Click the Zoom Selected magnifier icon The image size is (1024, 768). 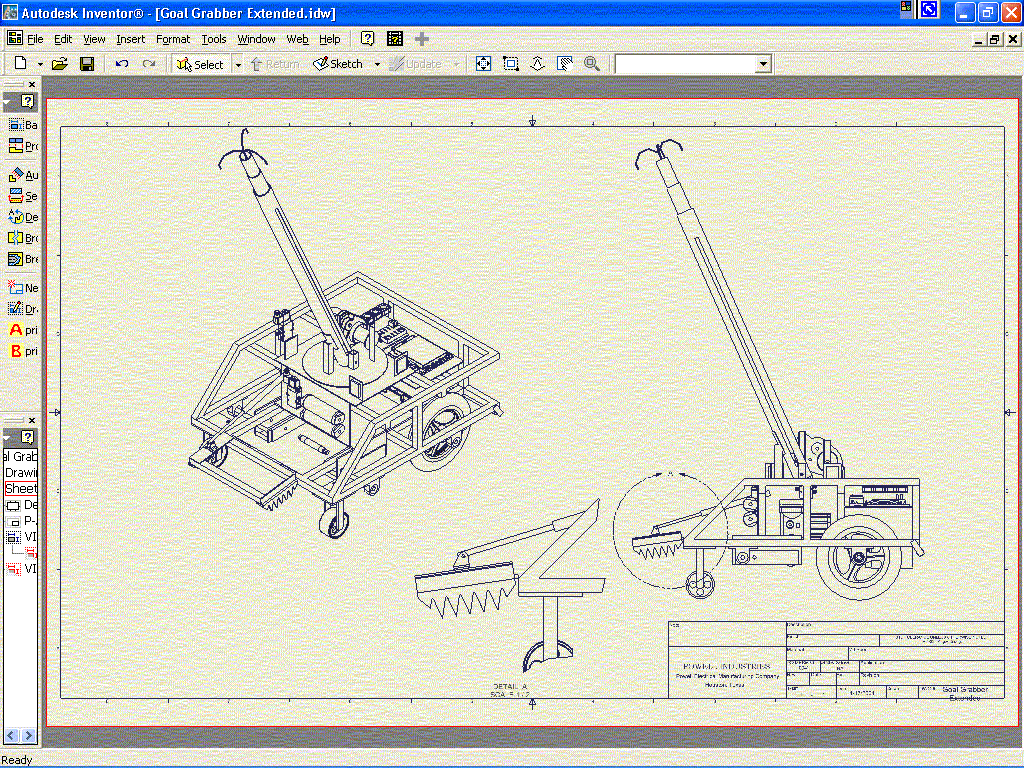point(592,63)
